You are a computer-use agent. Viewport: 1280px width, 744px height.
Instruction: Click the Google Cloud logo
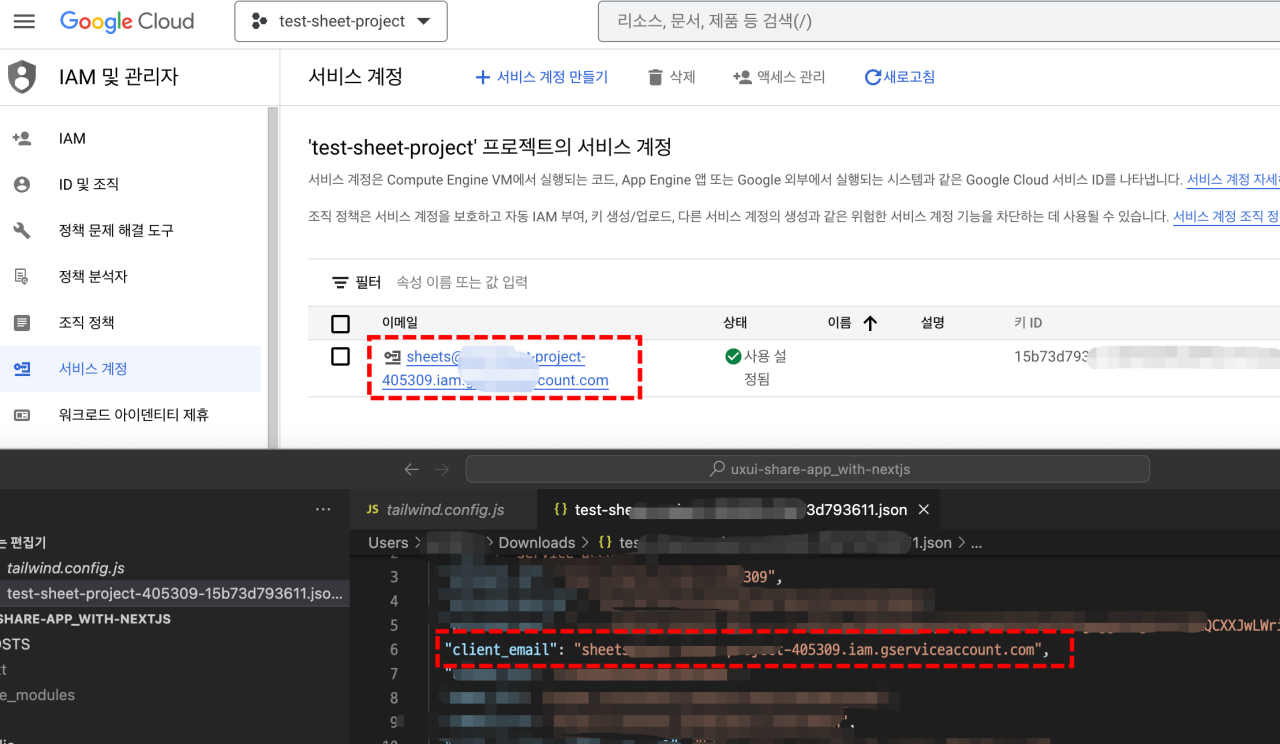127,21
